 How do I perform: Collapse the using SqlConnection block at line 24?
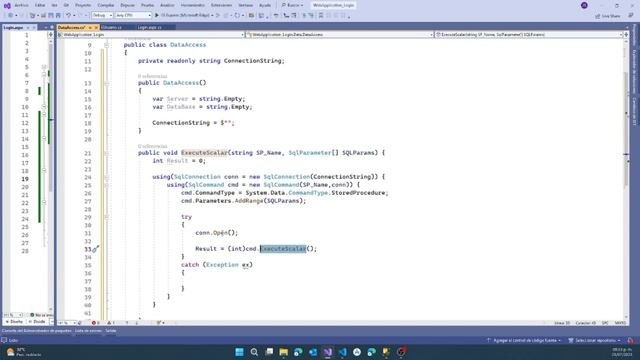[x=107, y=177]
